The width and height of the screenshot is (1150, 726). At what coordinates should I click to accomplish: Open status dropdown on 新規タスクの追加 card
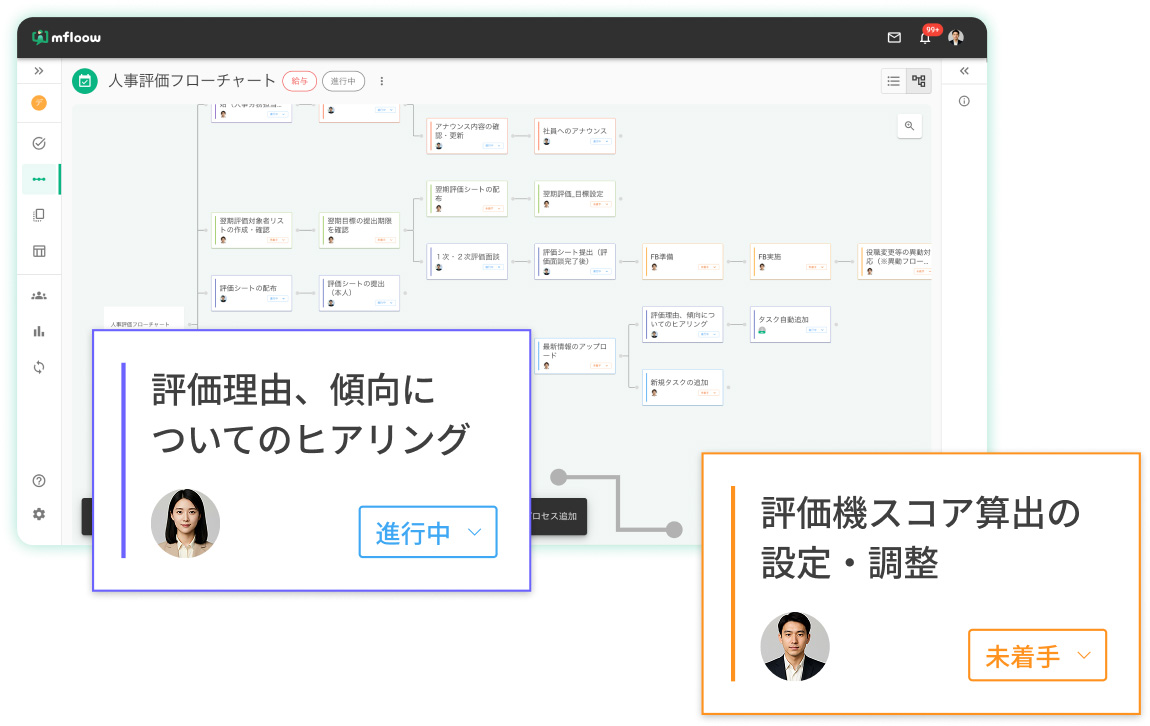point(708,394)
